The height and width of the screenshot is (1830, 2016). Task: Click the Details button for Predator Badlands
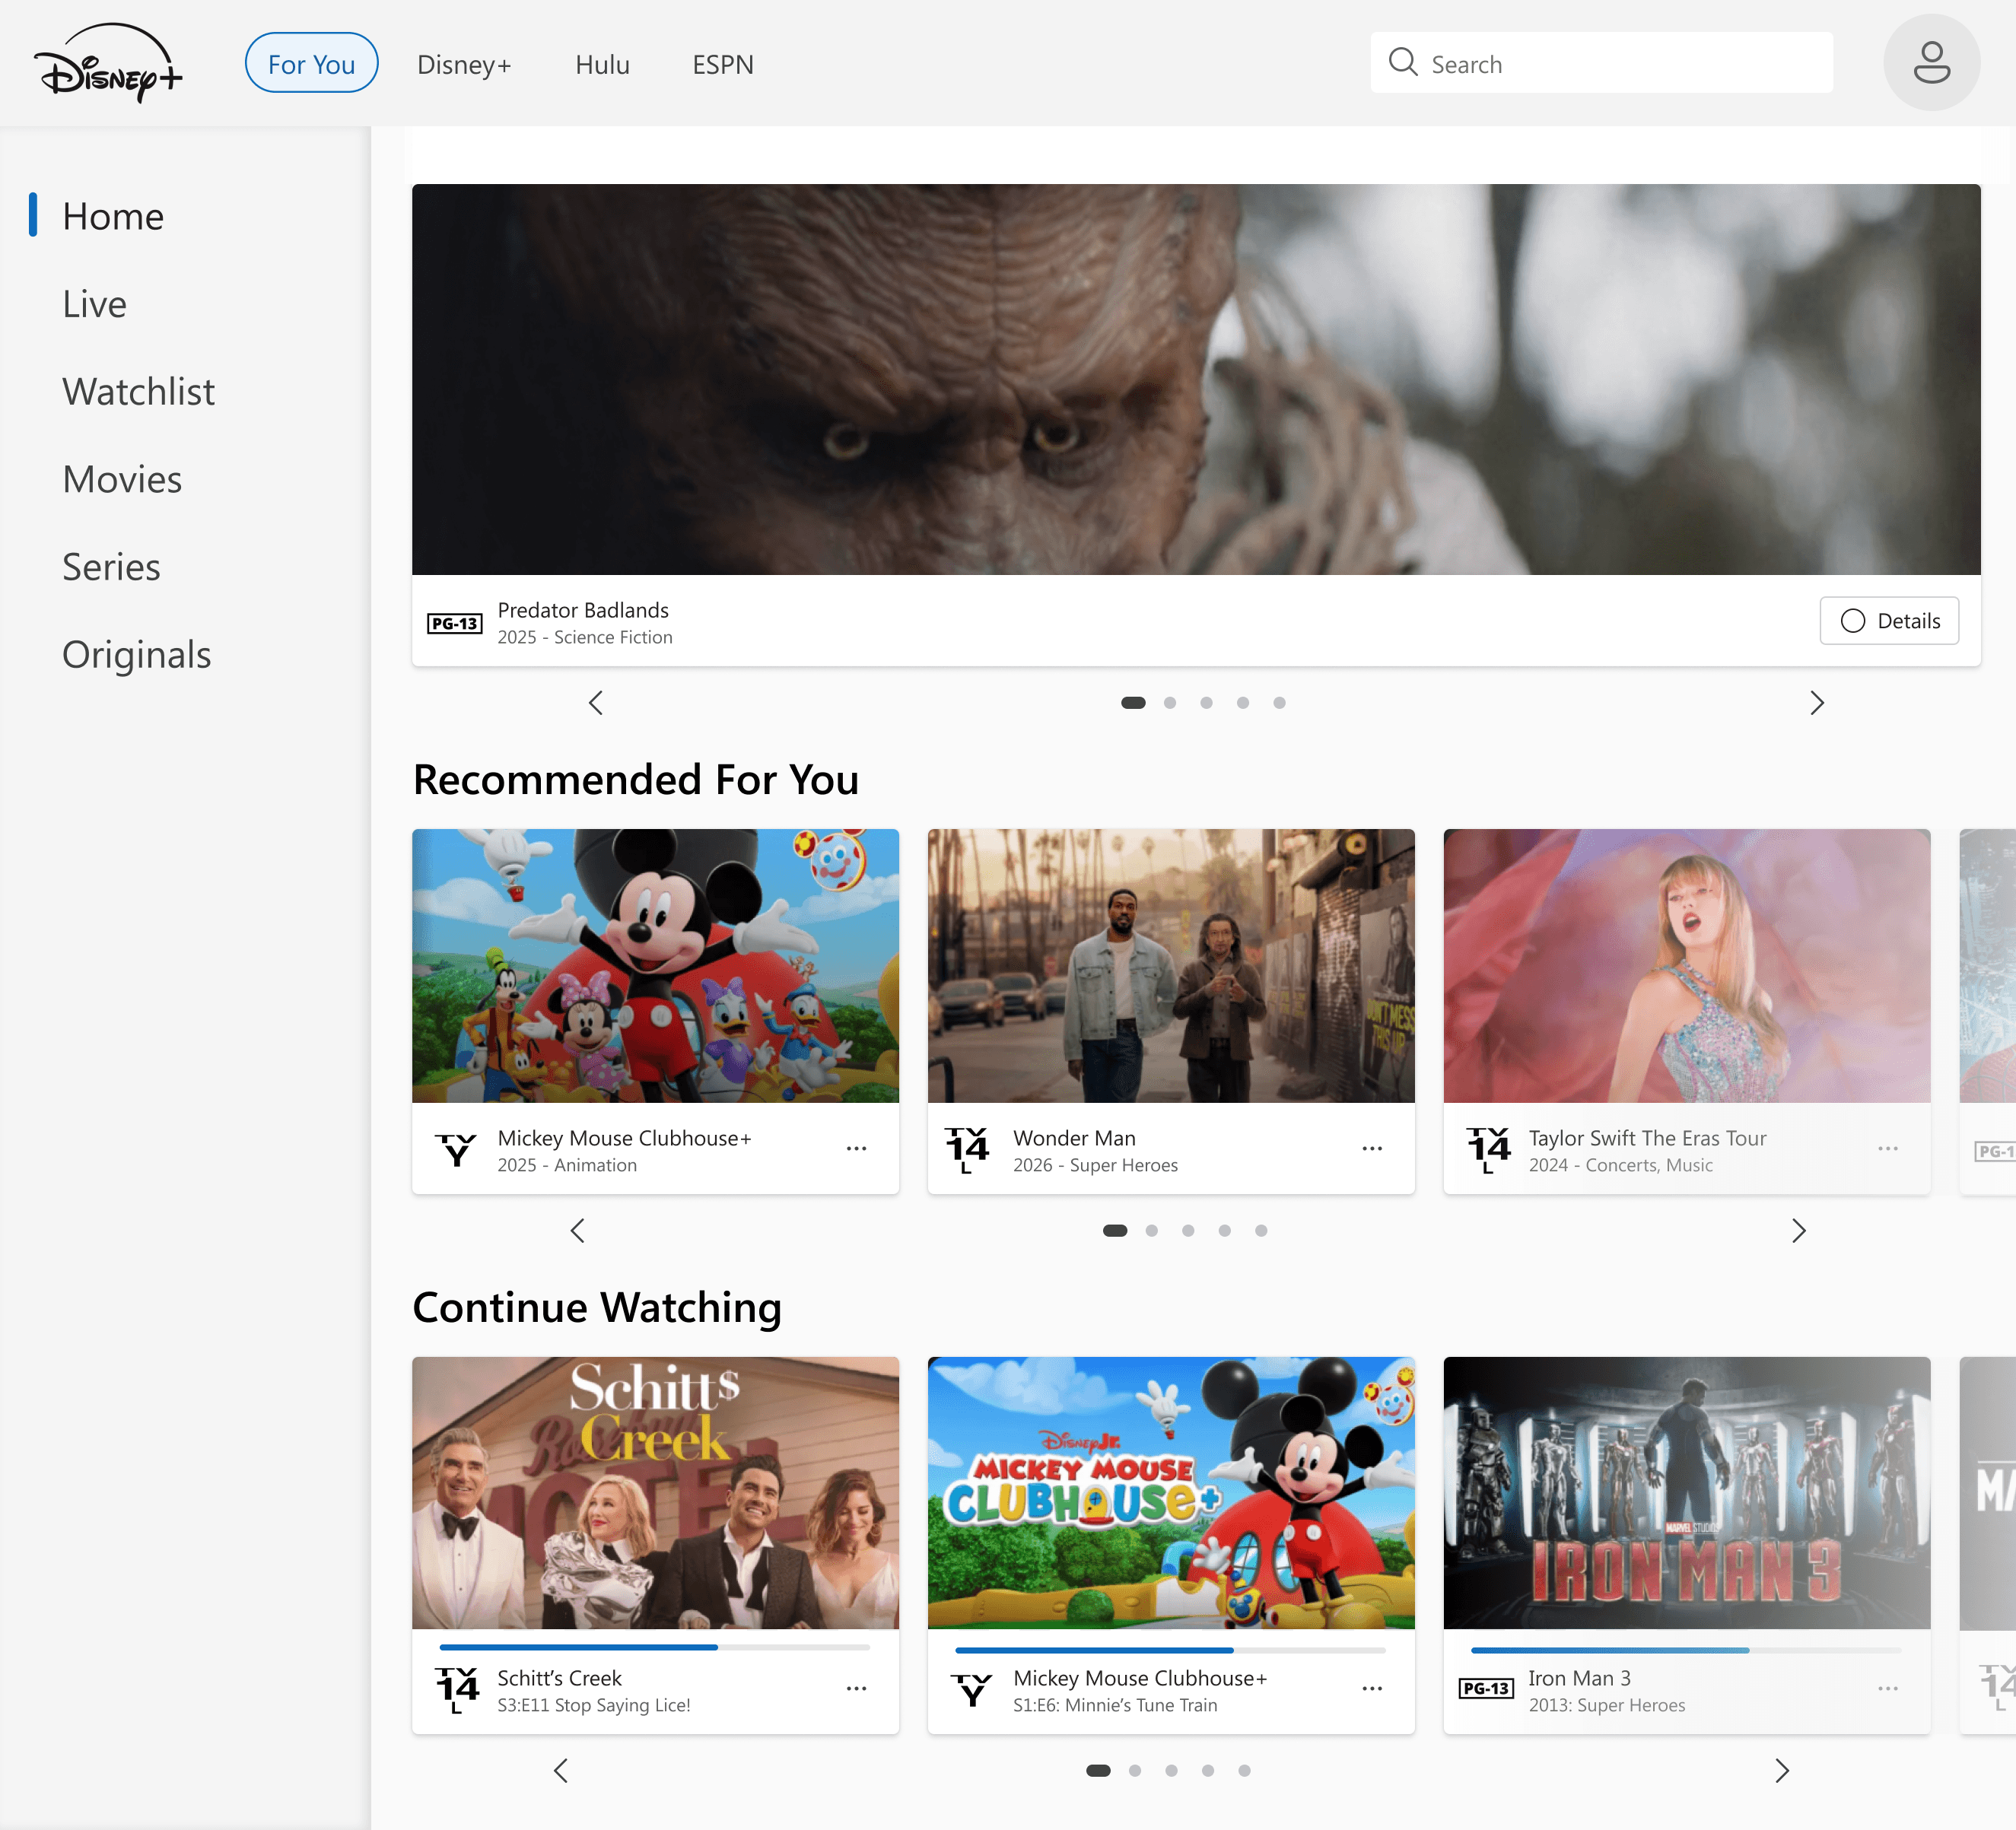tap(1888, 621)
